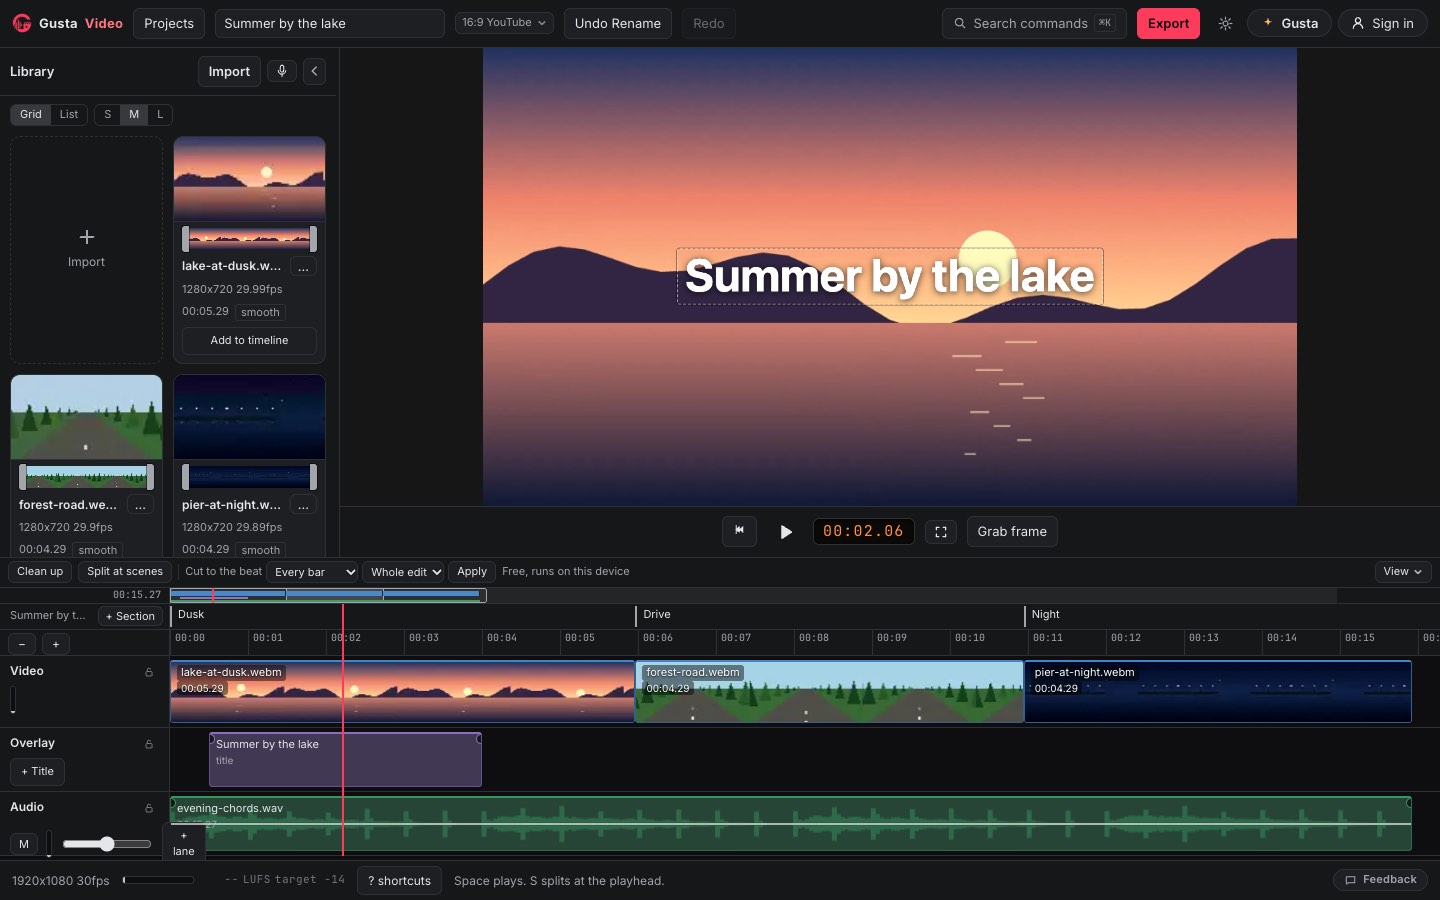Collapse the Library panel with chevron
The height and width of the screenshot is (900, 1440).
[314, 71]
